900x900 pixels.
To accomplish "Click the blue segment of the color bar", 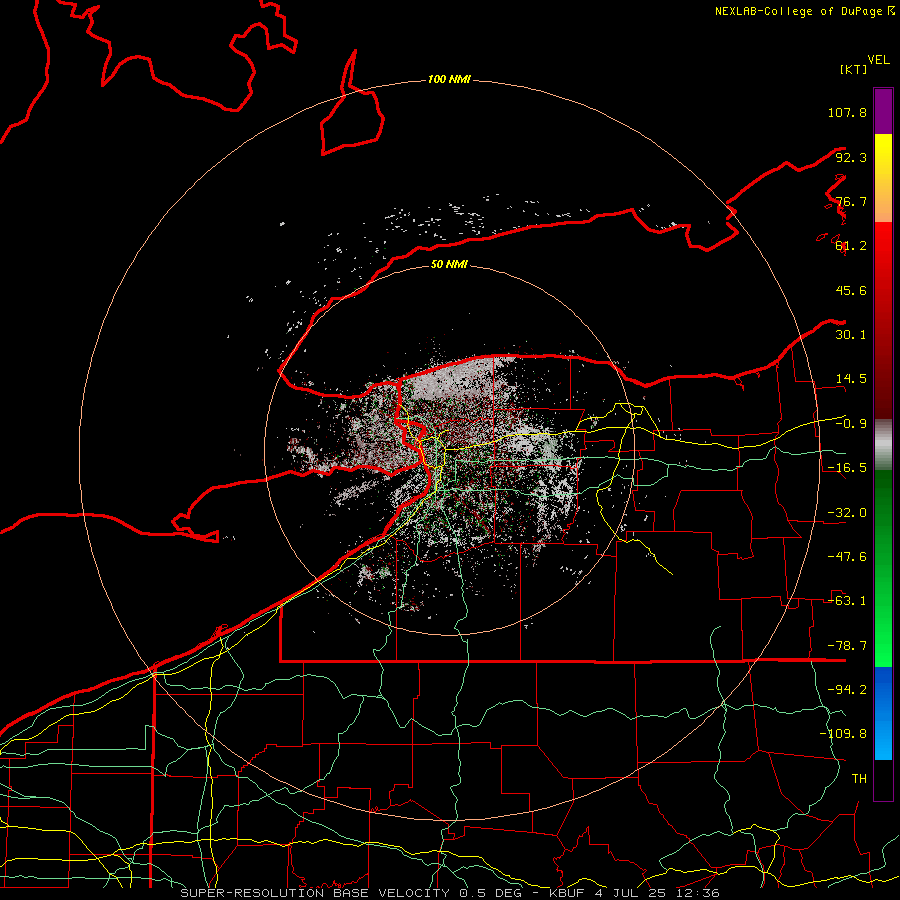I will click(x=883, y=713).
